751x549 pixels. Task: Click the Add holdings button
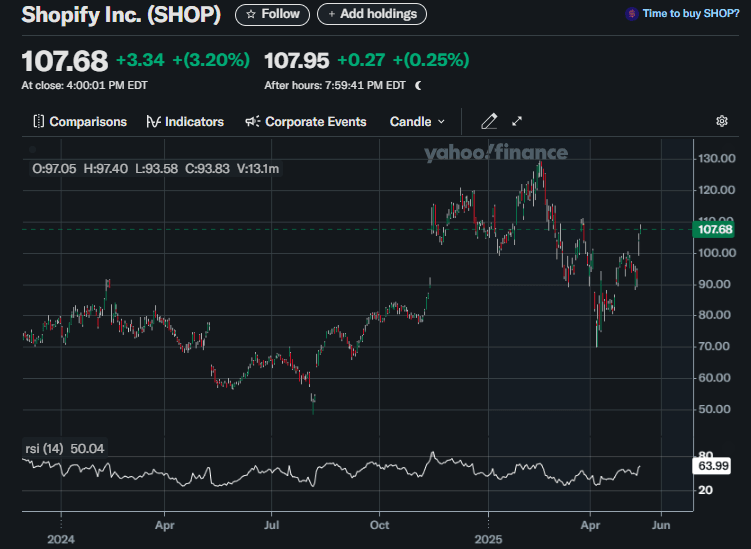pos(372,14)
